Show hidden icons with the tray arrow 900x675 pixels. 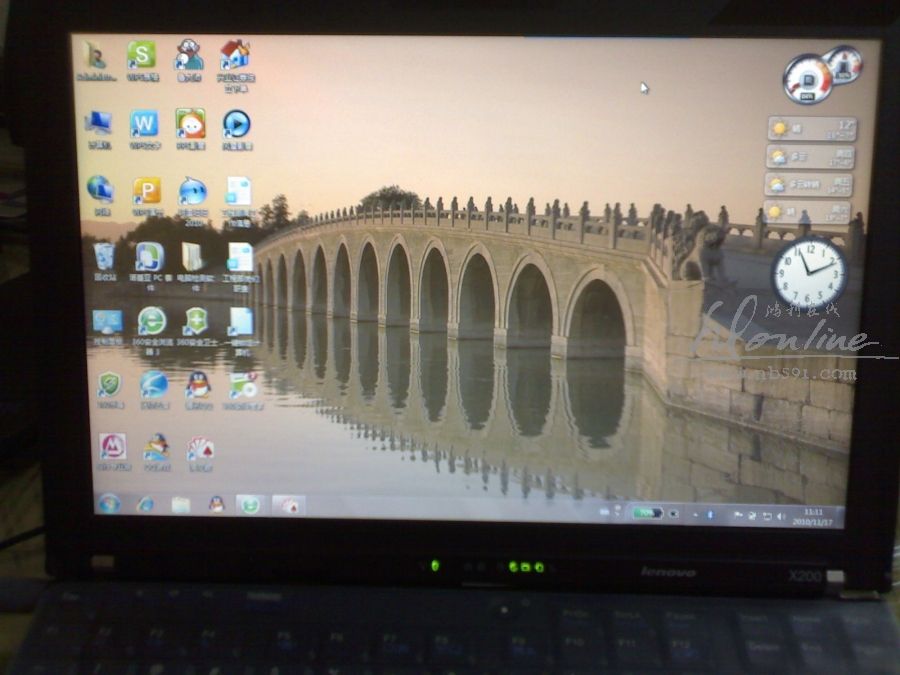[696, 515]
